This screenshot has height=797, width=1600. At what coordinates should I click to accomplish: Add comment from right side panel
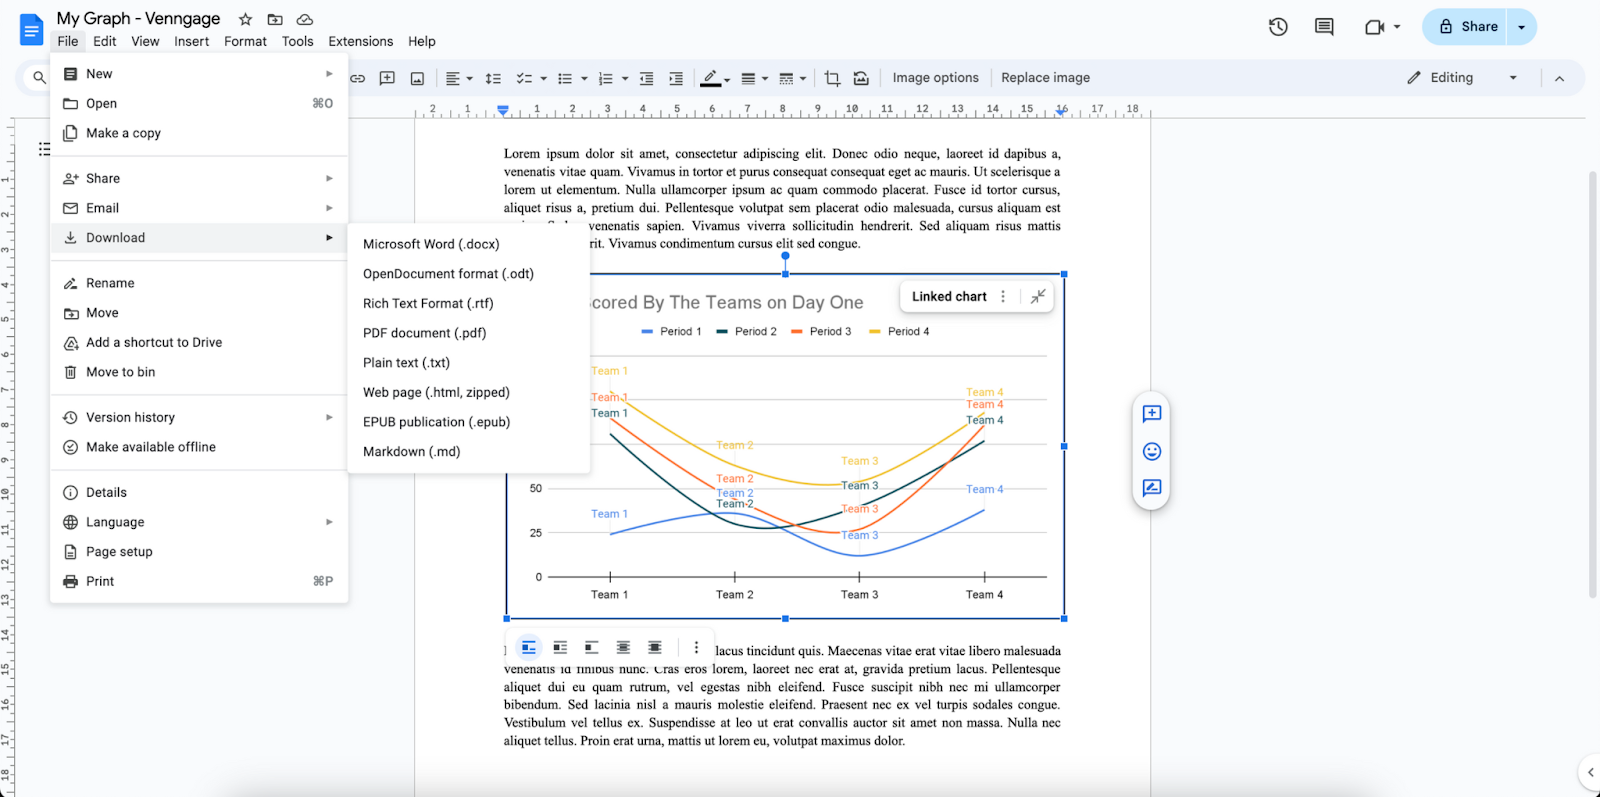[1152, 413]
